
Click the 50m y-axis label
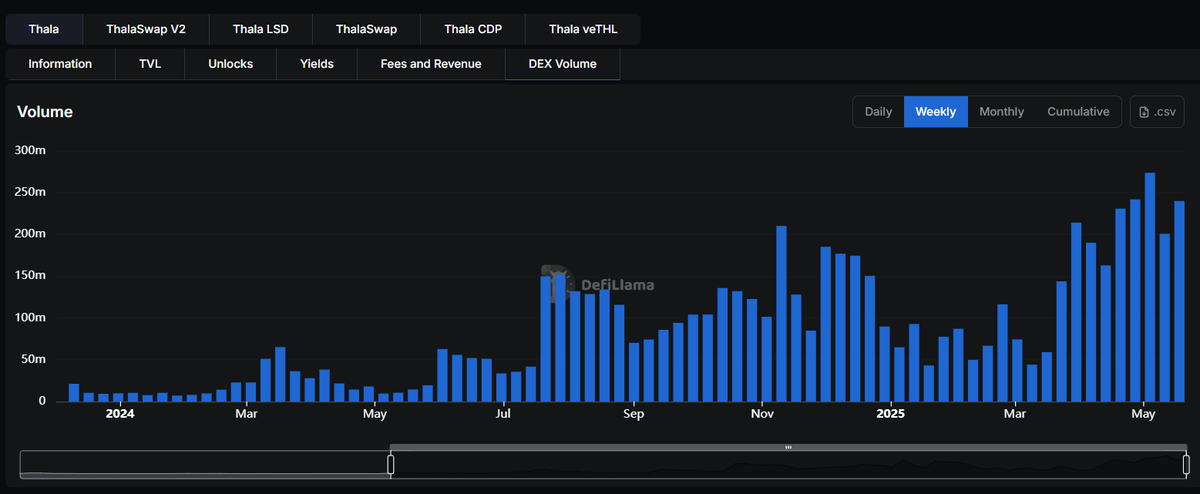pos(33,359)
